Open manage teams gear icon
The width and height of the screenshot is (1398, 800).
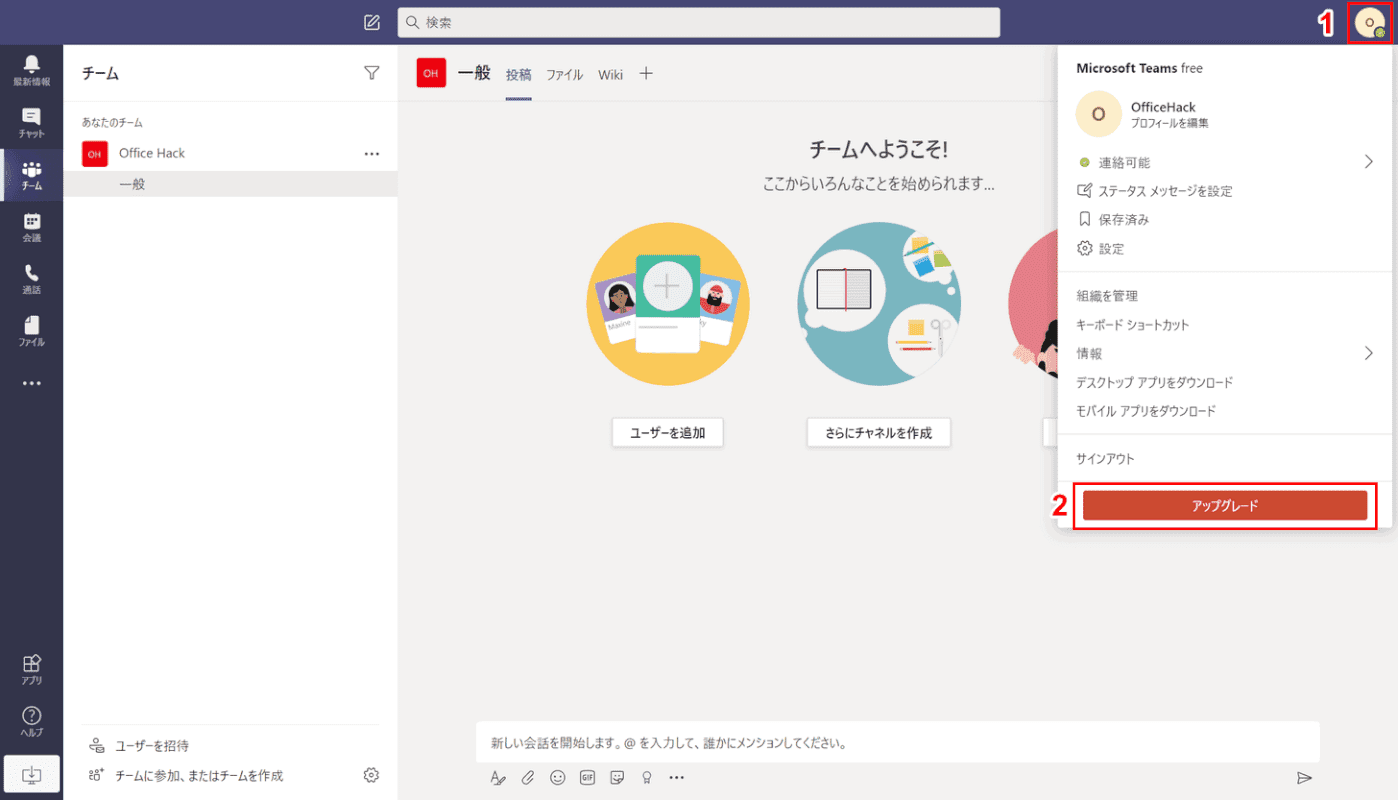[372, 775]
